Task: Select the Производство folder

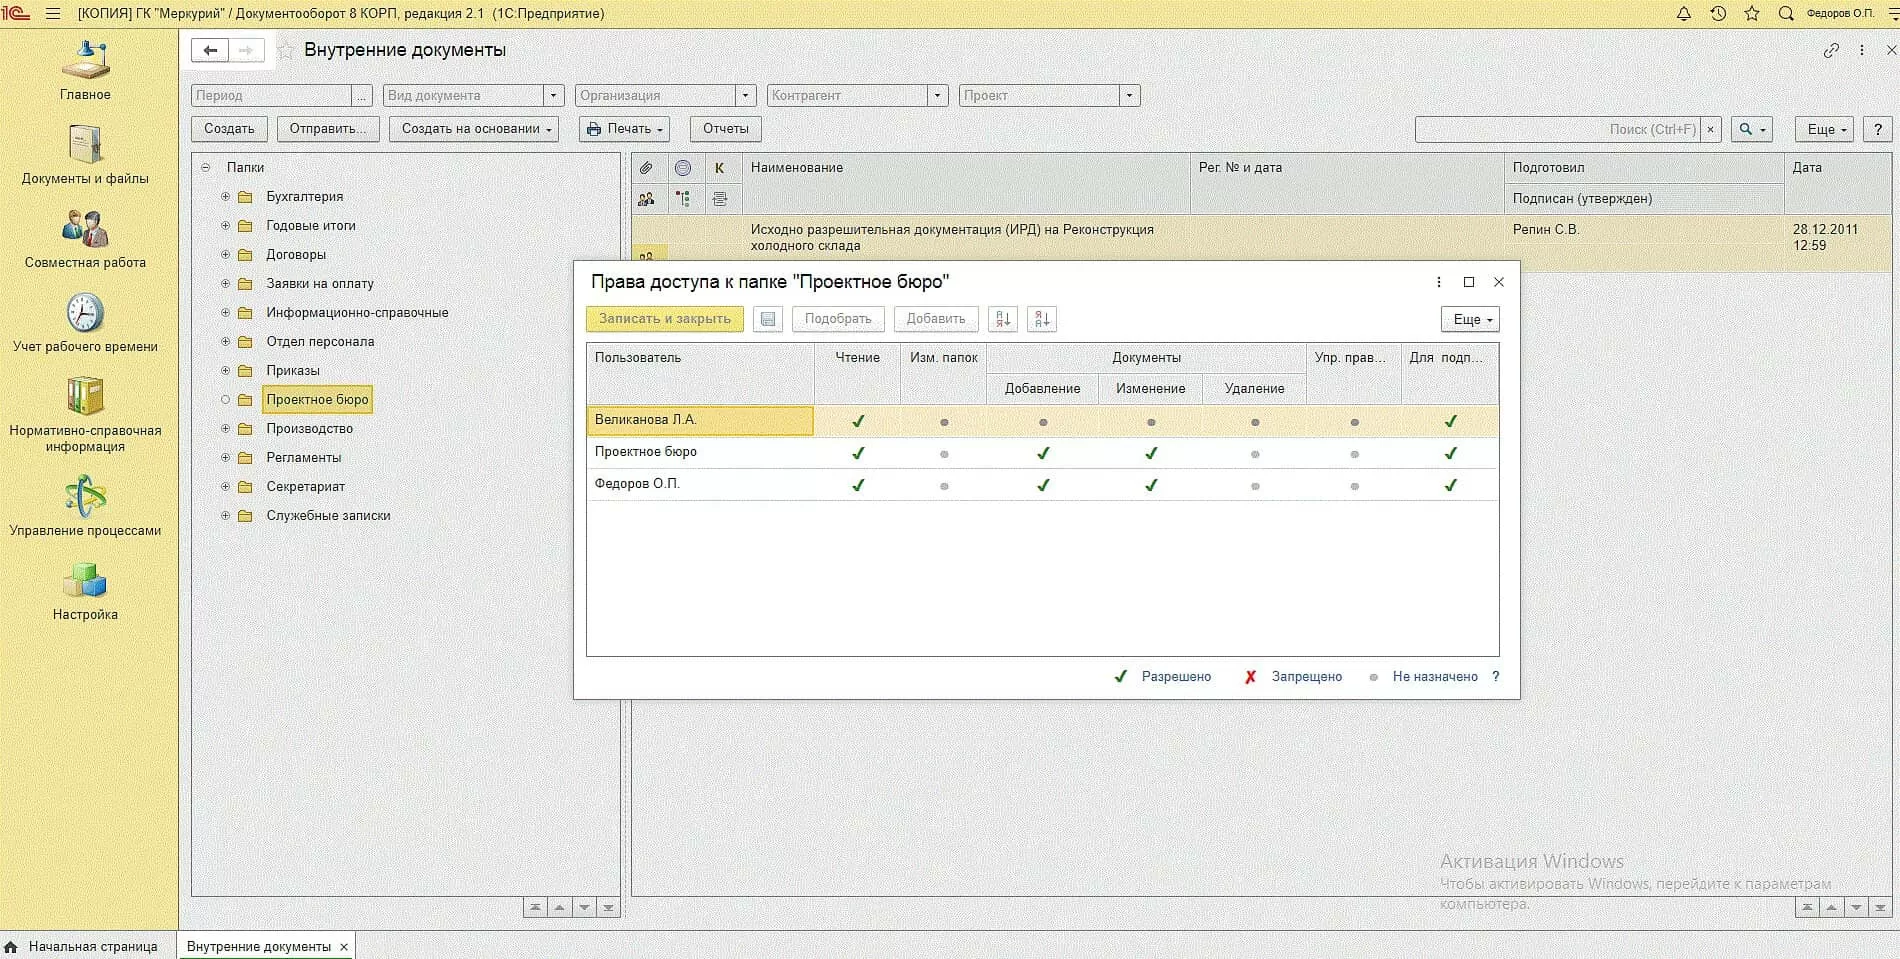Action: coord(309,429)
